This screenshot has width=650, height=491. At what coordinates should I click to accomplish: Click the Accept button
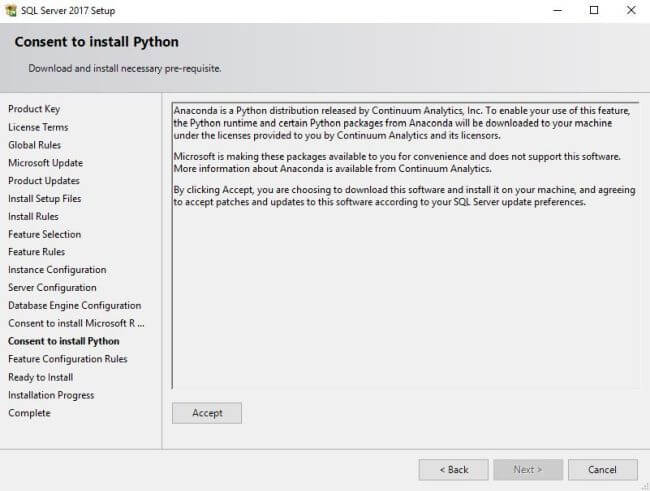(x=207, y=413)
